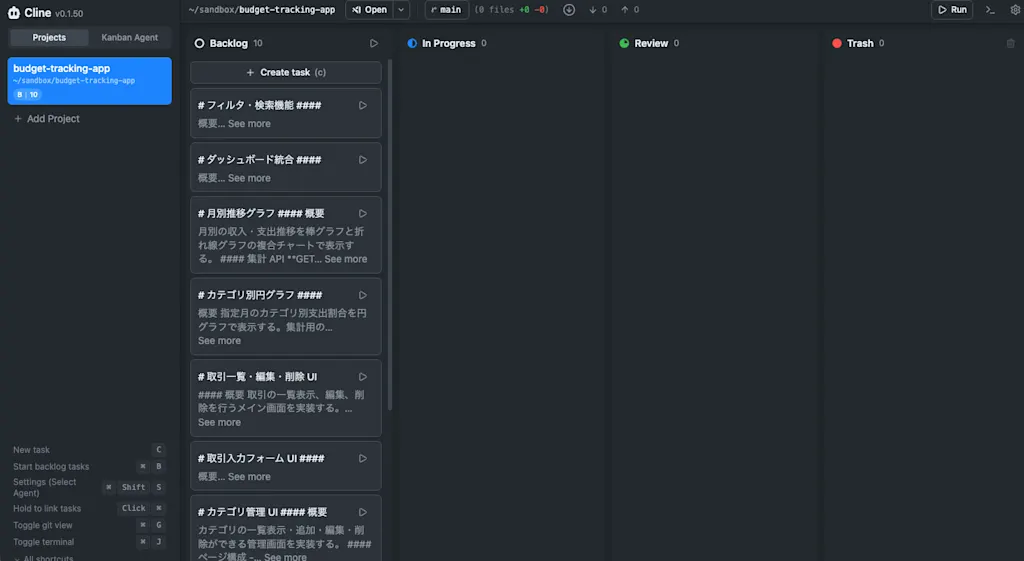Image resolution: width=1024 pixels, height=561 pixels.
Task: Start the フィルタ・検索機能 task
Action: click(362, 105)
